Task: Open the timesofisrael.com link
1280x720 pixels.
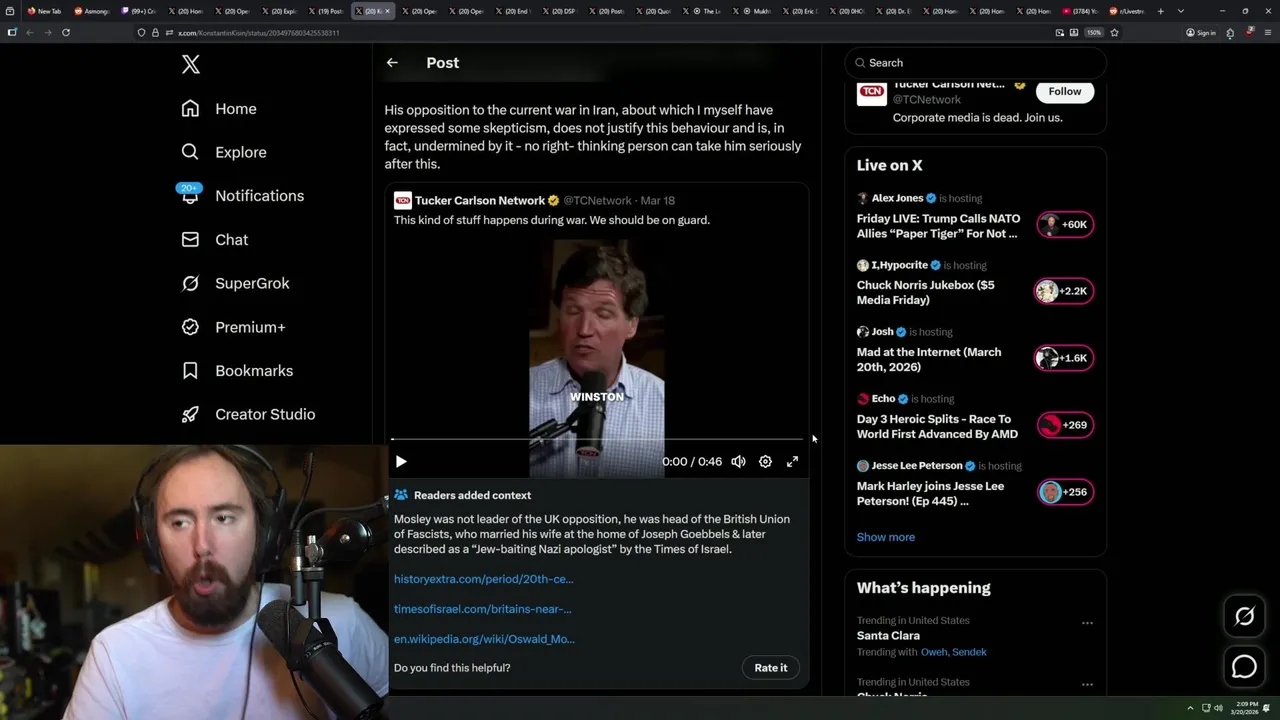Action: pos(483,609)
